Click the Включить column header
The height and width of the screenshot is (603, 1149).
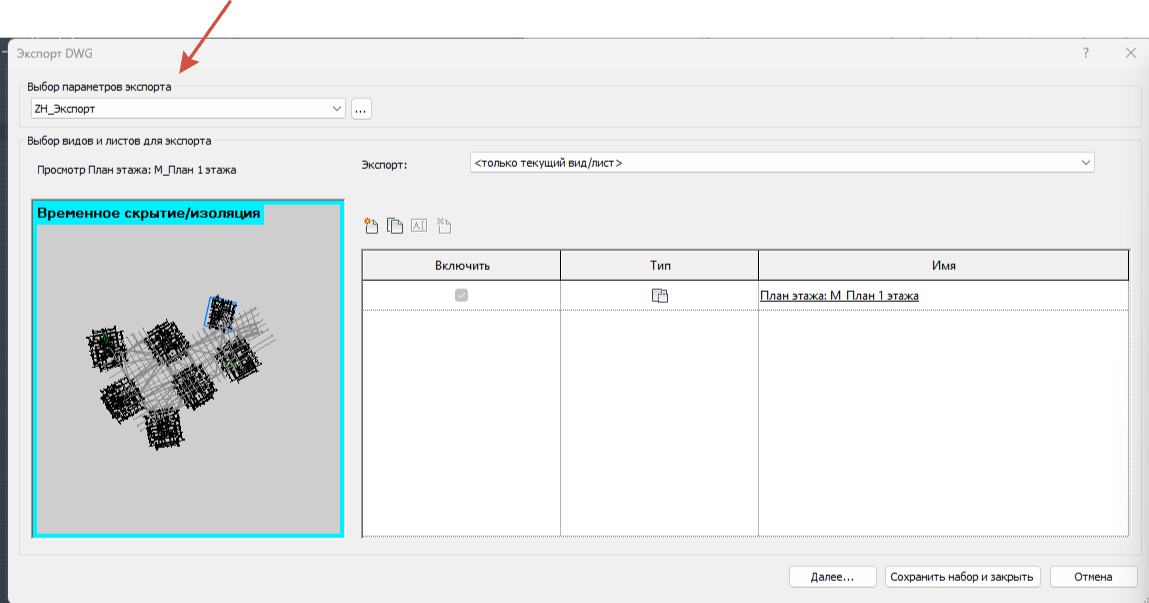(462, 265)
